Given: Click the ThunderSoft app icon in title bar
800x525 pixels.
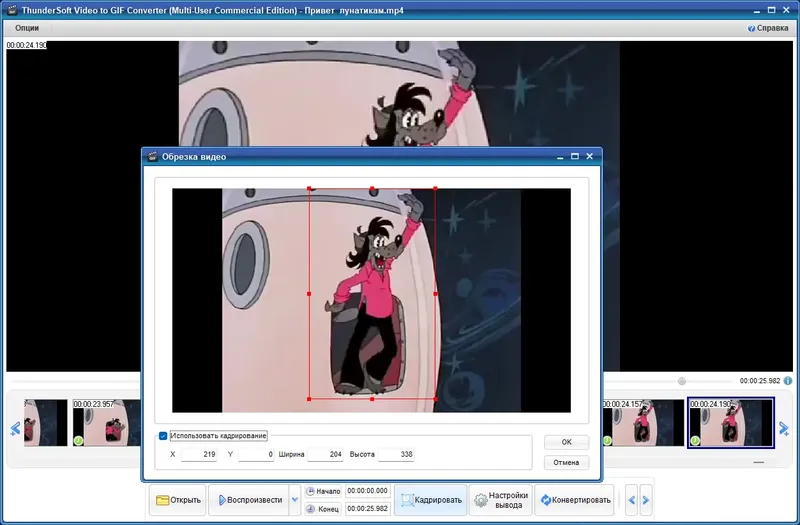Looking at the screenshot, I should [x=12, y=10].
